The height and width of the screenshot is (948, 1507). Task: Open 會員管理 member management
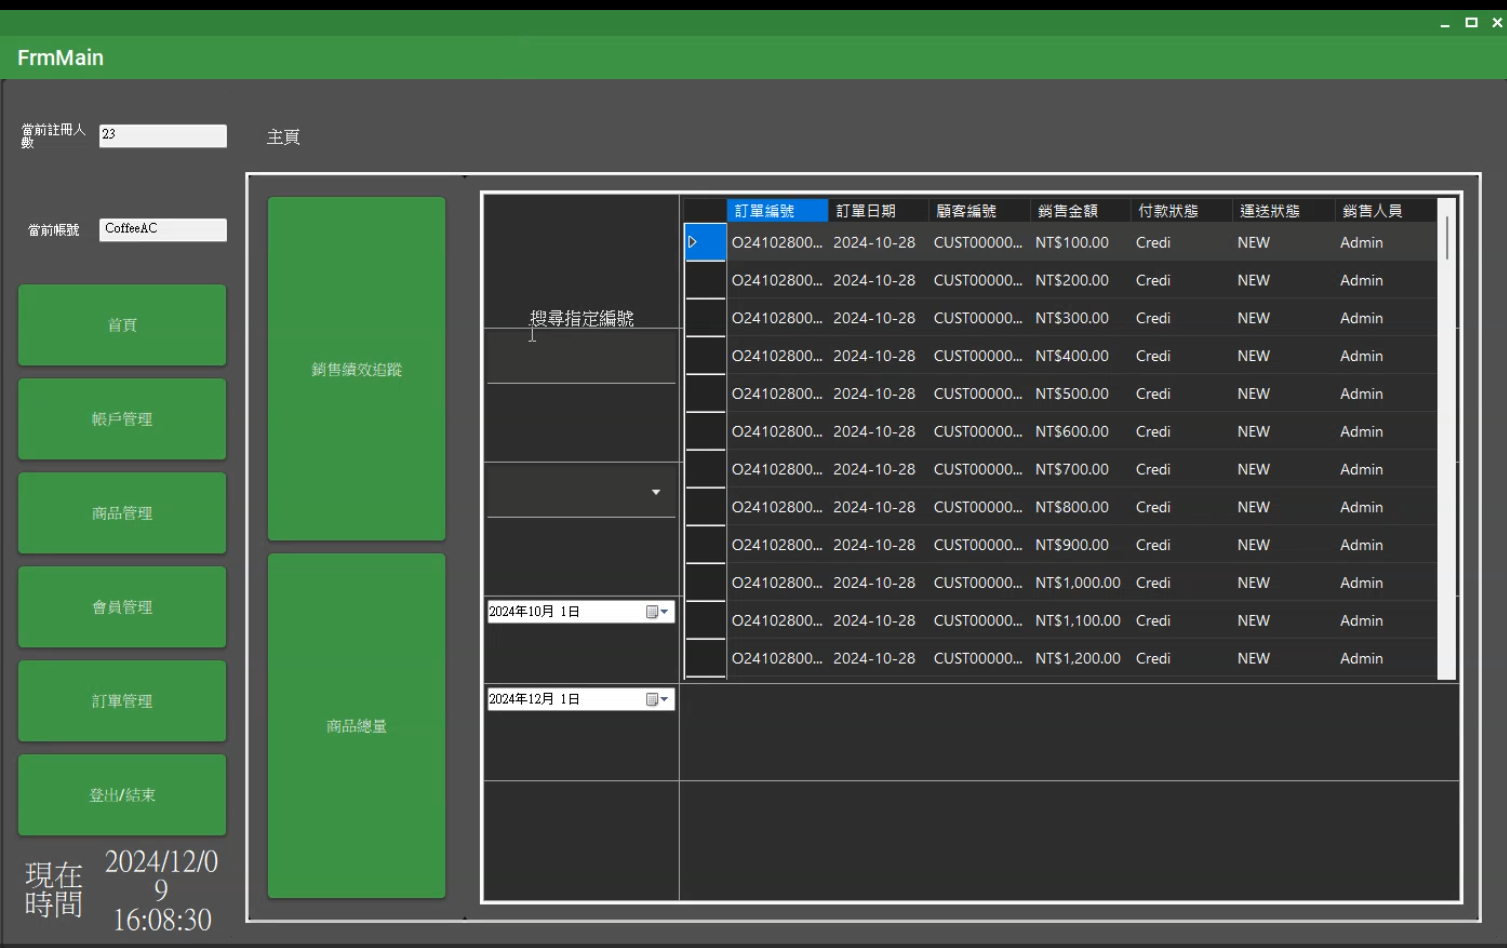click(x=122, y=607)
